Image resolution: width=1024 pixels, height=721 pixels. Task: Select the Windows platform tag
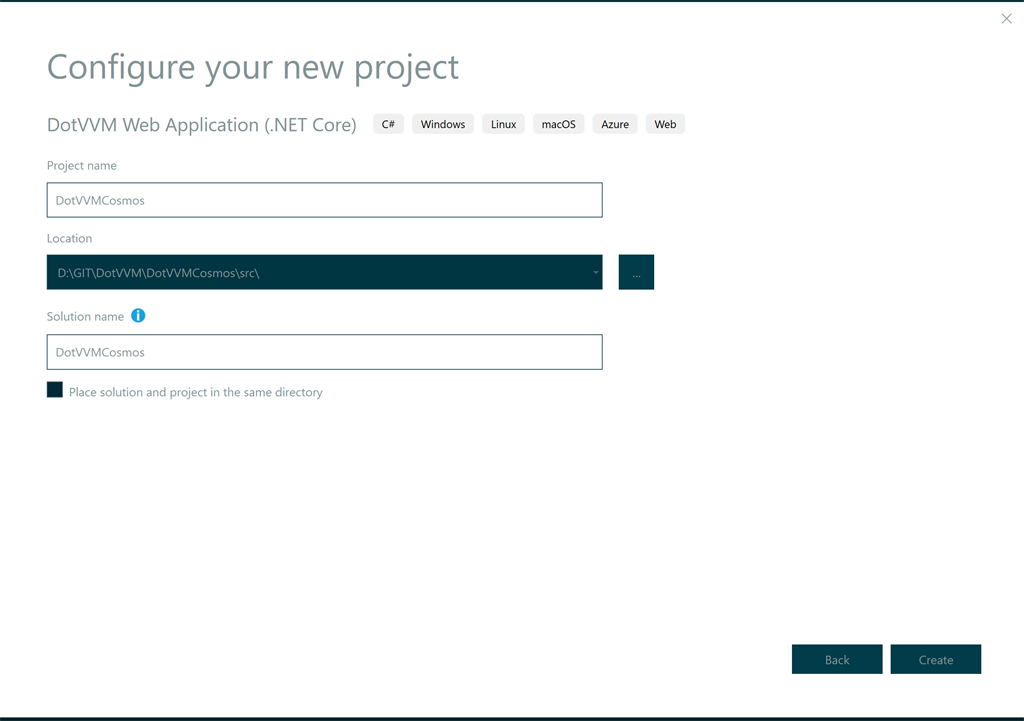point(442,123)
